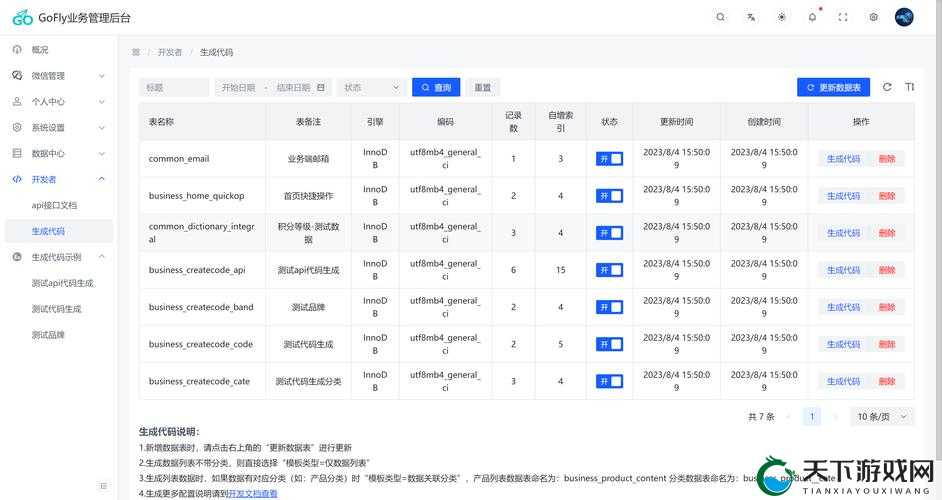Click the 概况 dashboard icon in sidebar
942x500 pixels.
click(17, 50)
